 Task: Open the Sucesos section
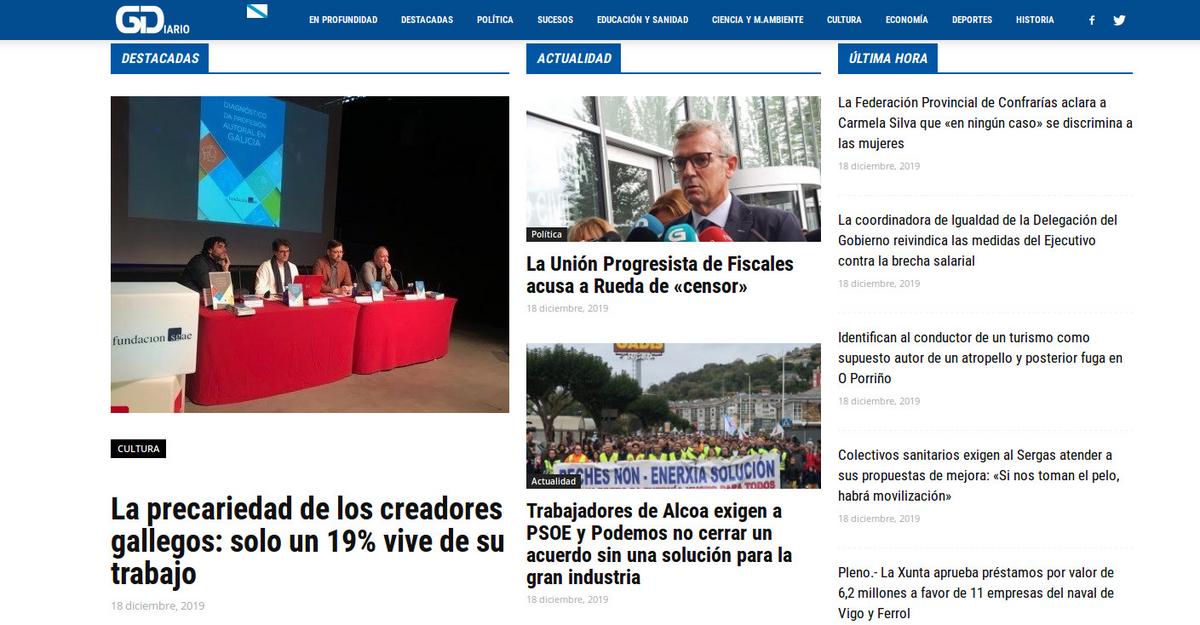pos(555,20)
